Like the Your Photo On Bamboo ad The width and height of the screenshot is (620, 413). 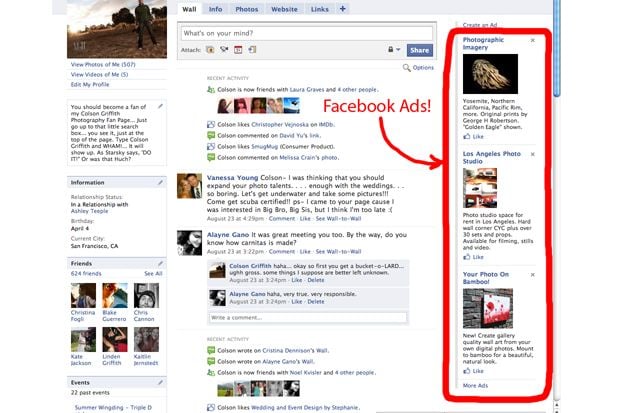click(x=474, y=371)
